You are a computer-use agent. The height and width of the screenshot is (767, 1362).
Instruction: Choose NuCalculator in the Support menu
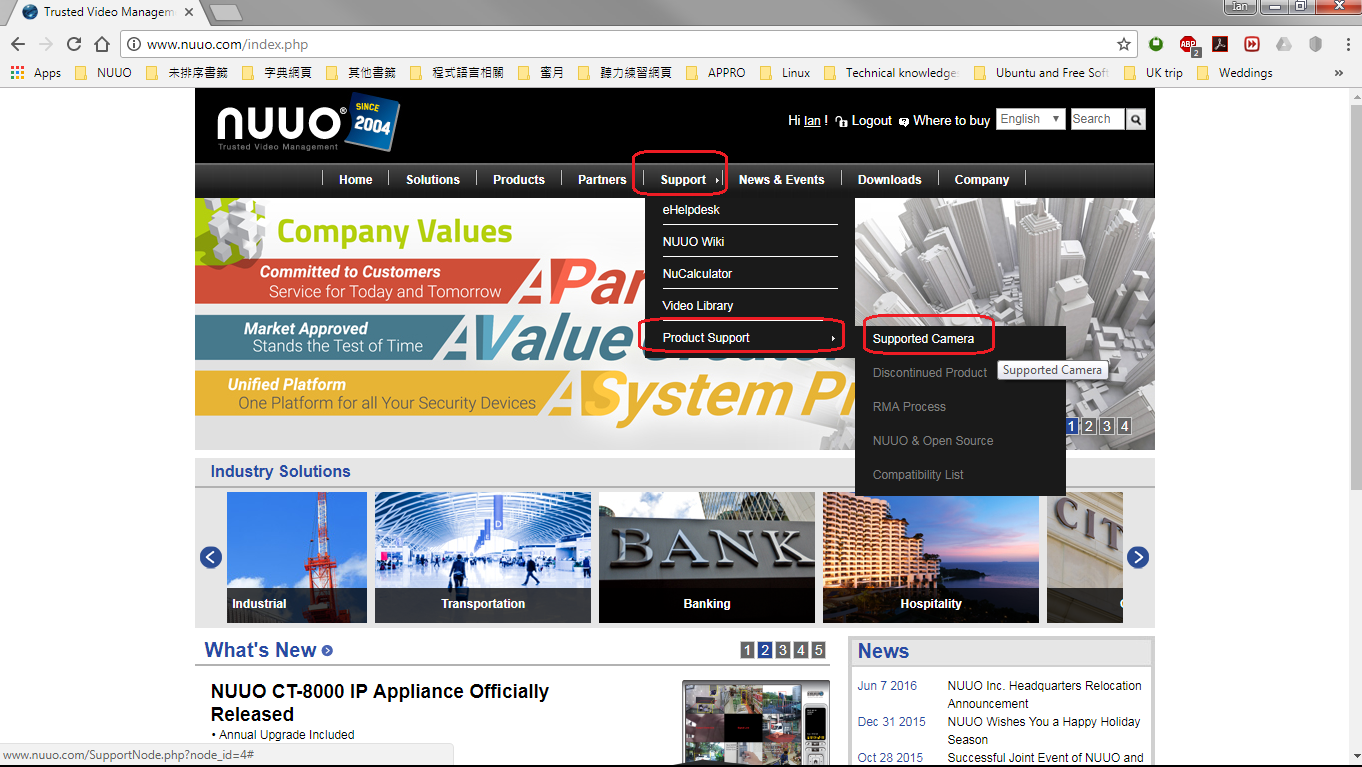(x=697, y=274)
